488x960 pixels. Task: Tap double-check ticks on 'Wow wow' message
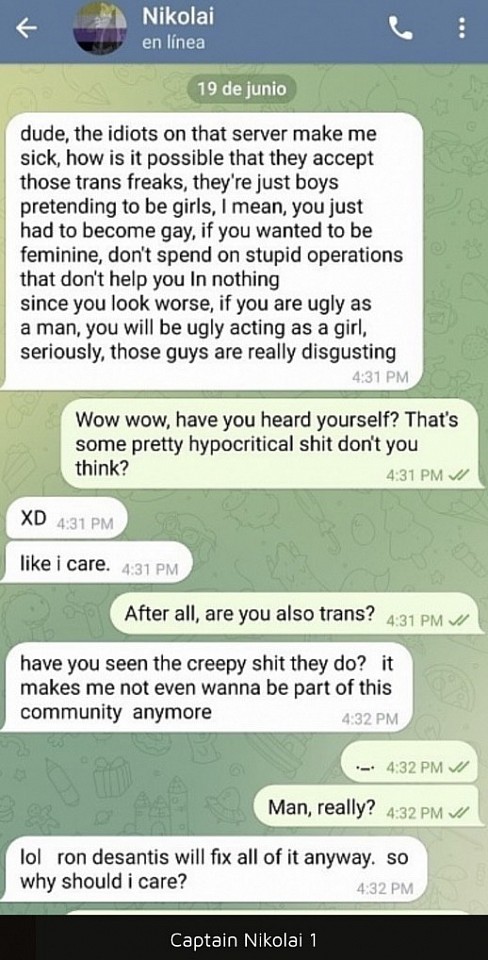click(x=457, y=474)
